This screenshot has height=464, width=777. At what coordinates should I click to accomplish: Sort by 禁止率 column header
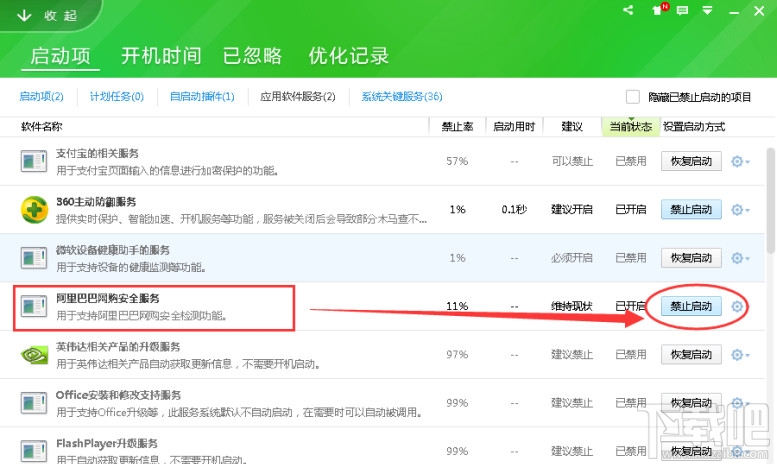point(457,127)
